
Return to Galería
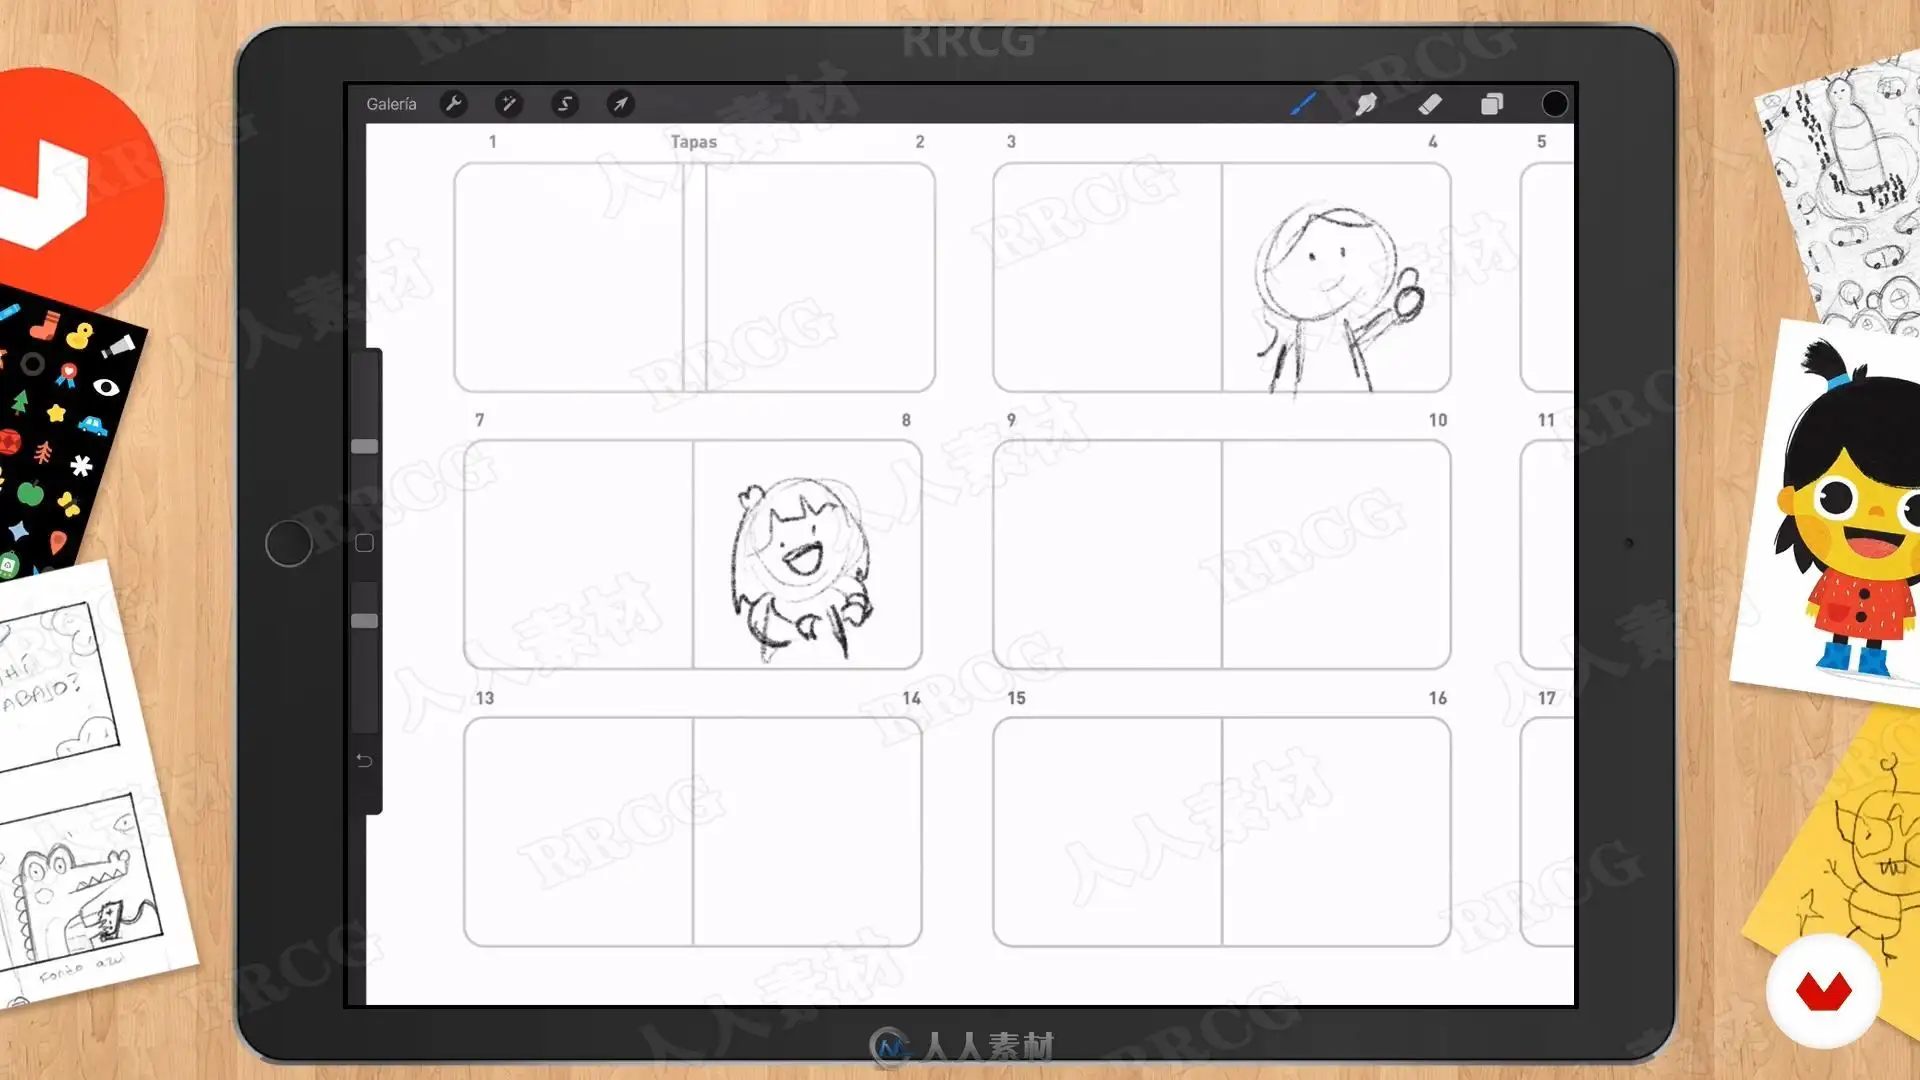(391, 104)
